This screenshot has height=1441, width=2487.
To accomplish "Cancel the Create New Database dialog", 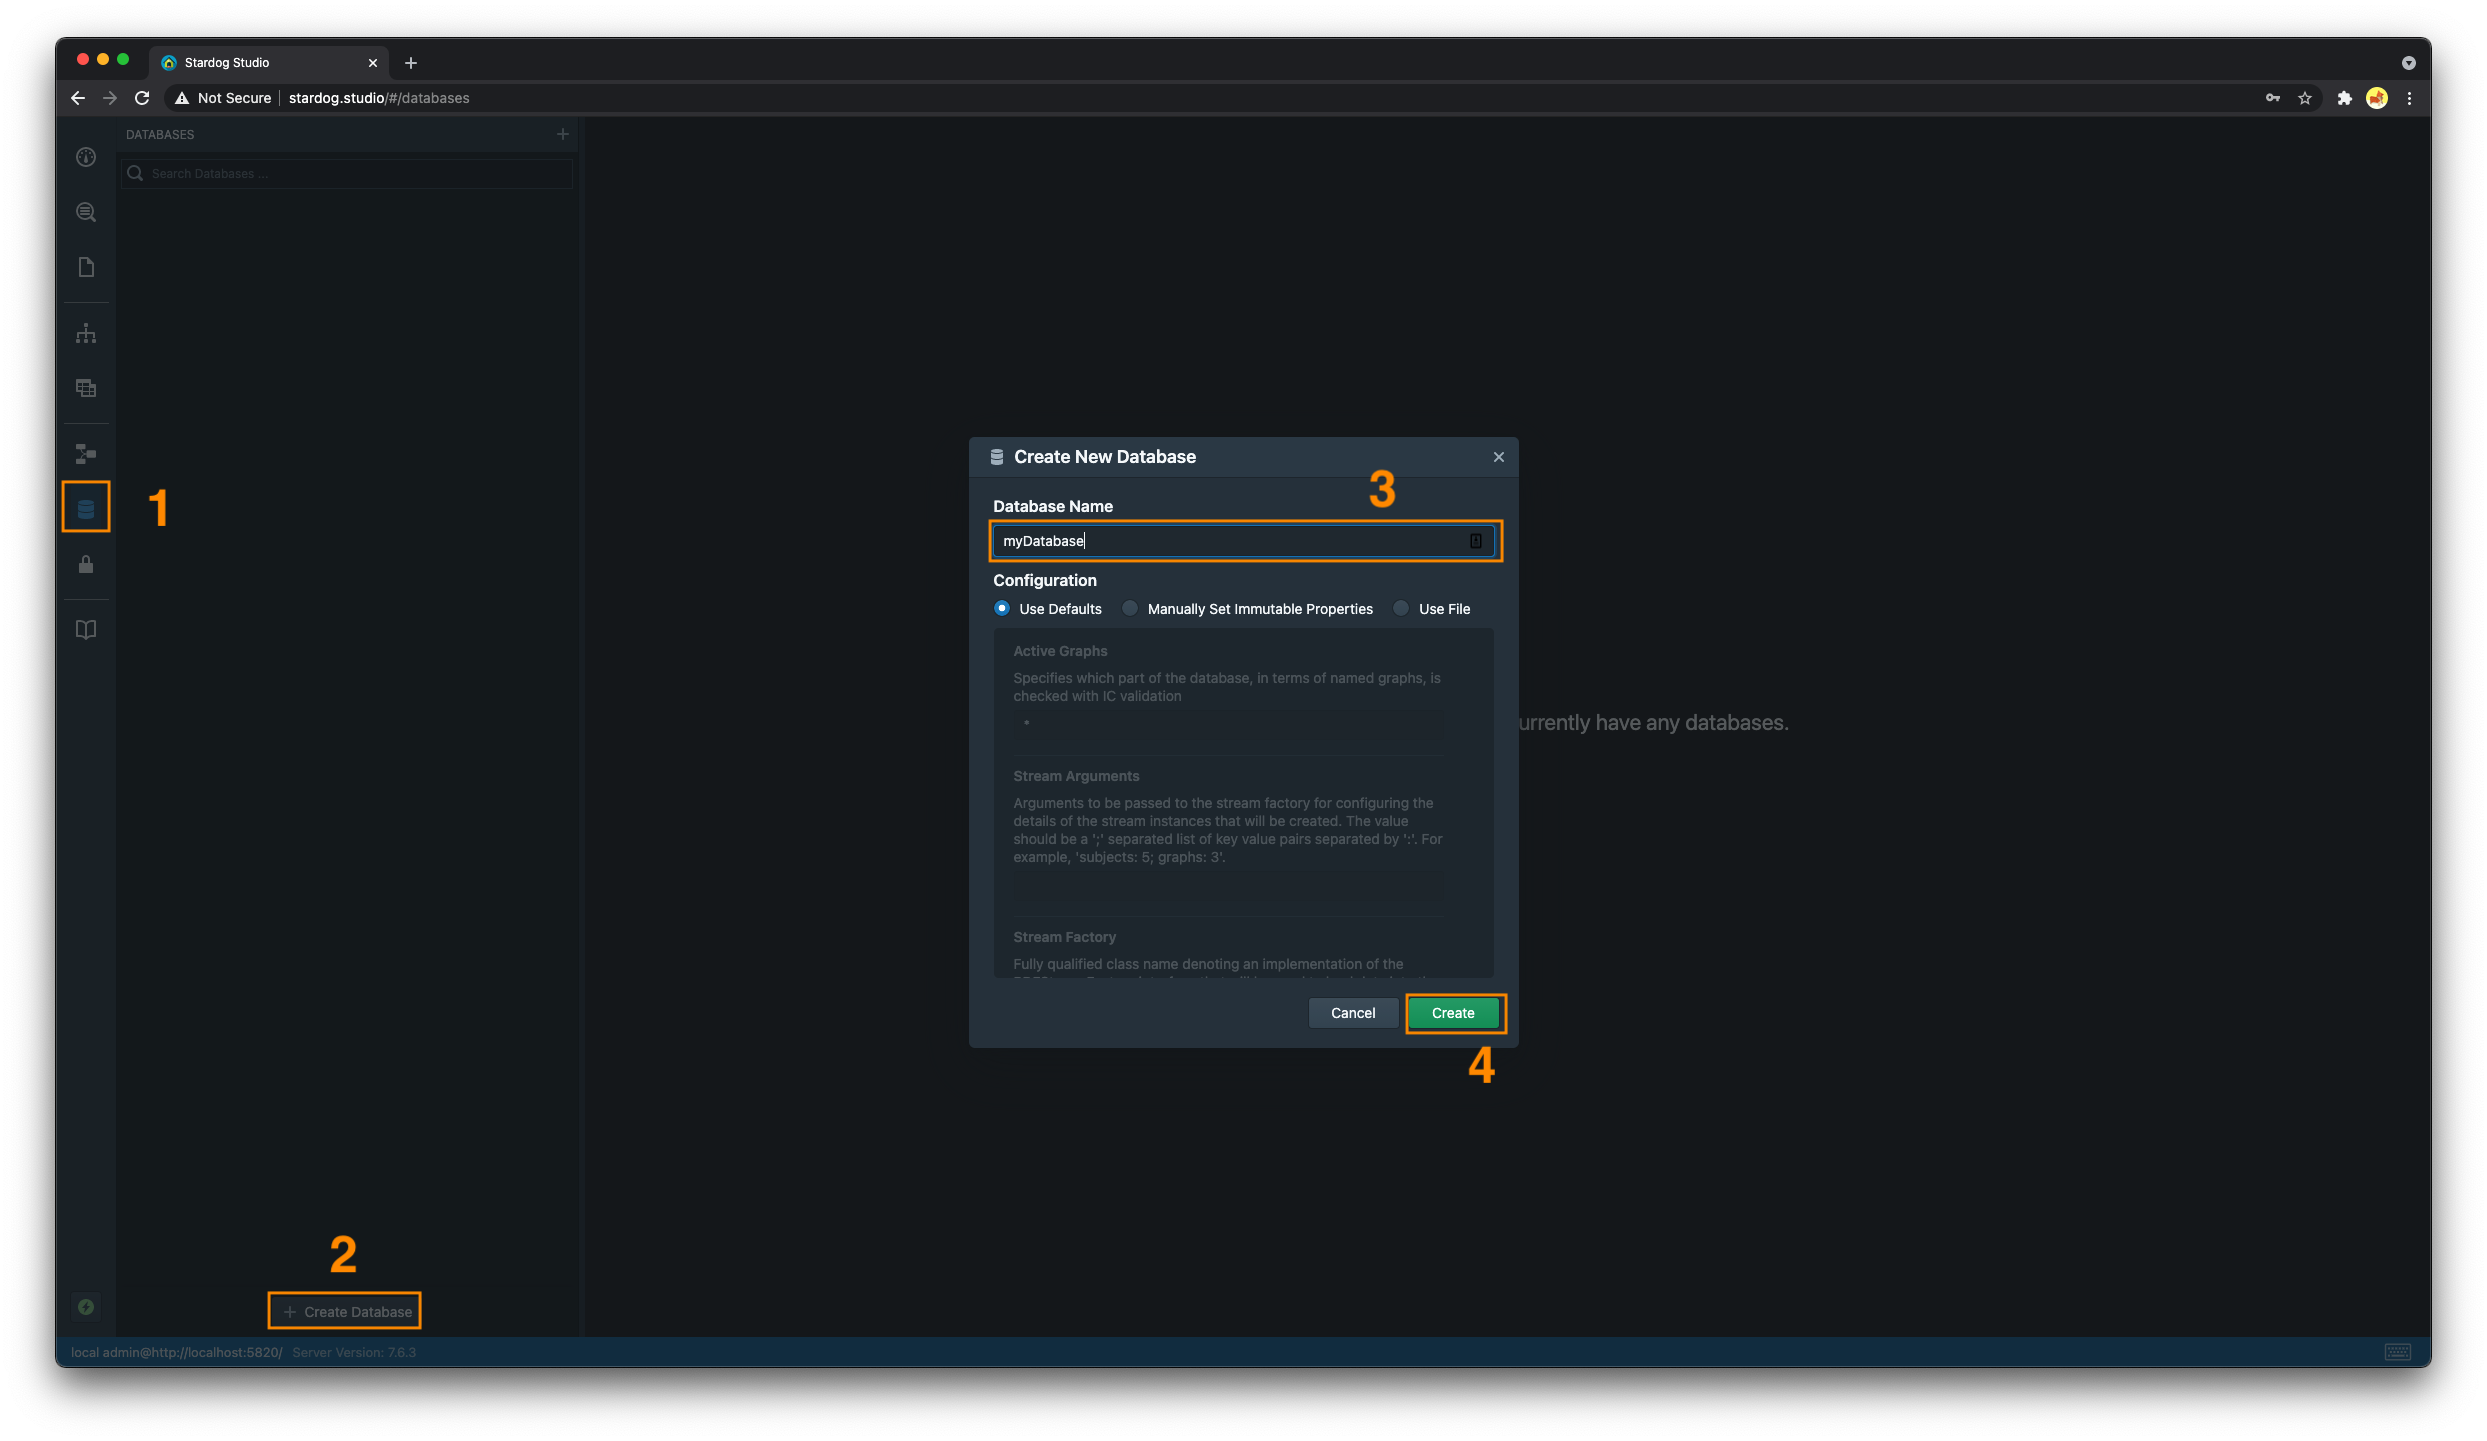I will (x=1352, y=1013).
